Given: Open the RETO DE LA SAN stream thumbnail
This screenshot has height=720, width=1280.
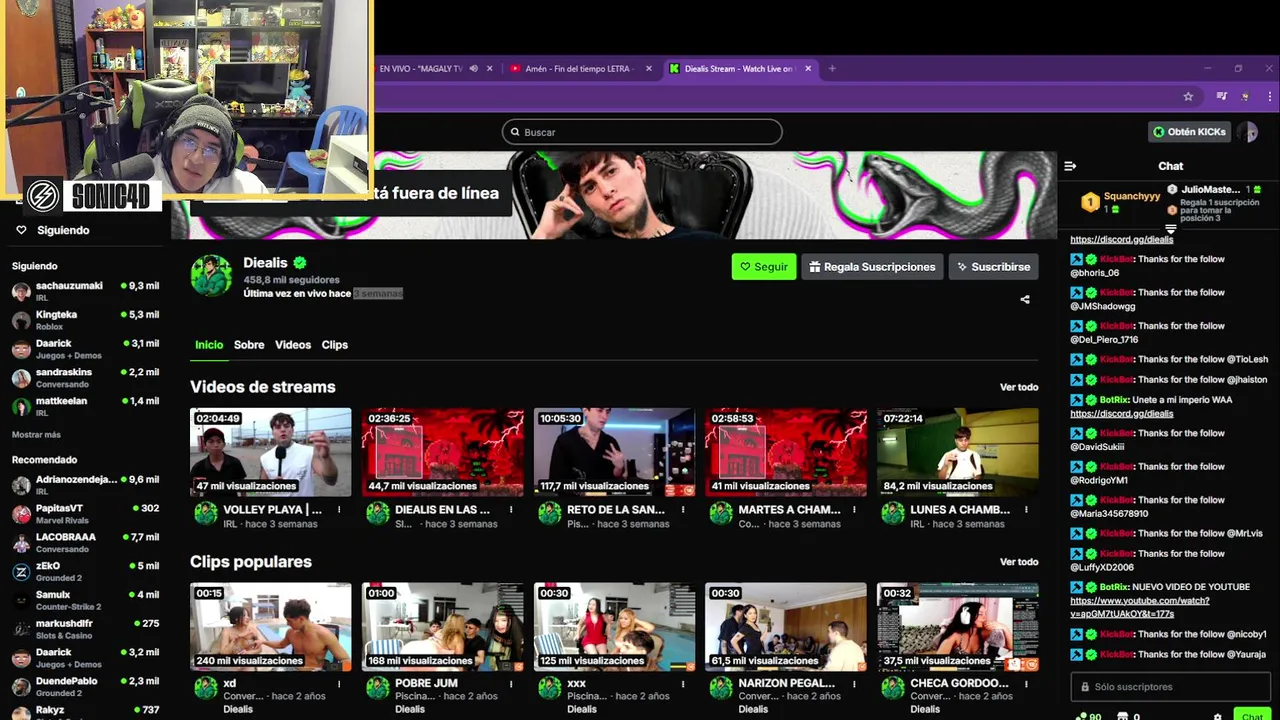Looking at the screenshot, I should tap(614, 452).
